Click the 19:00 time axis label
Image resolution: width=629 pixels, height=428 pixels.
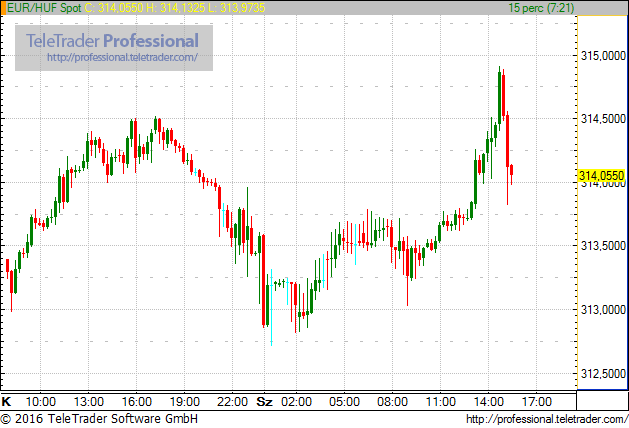185,402
